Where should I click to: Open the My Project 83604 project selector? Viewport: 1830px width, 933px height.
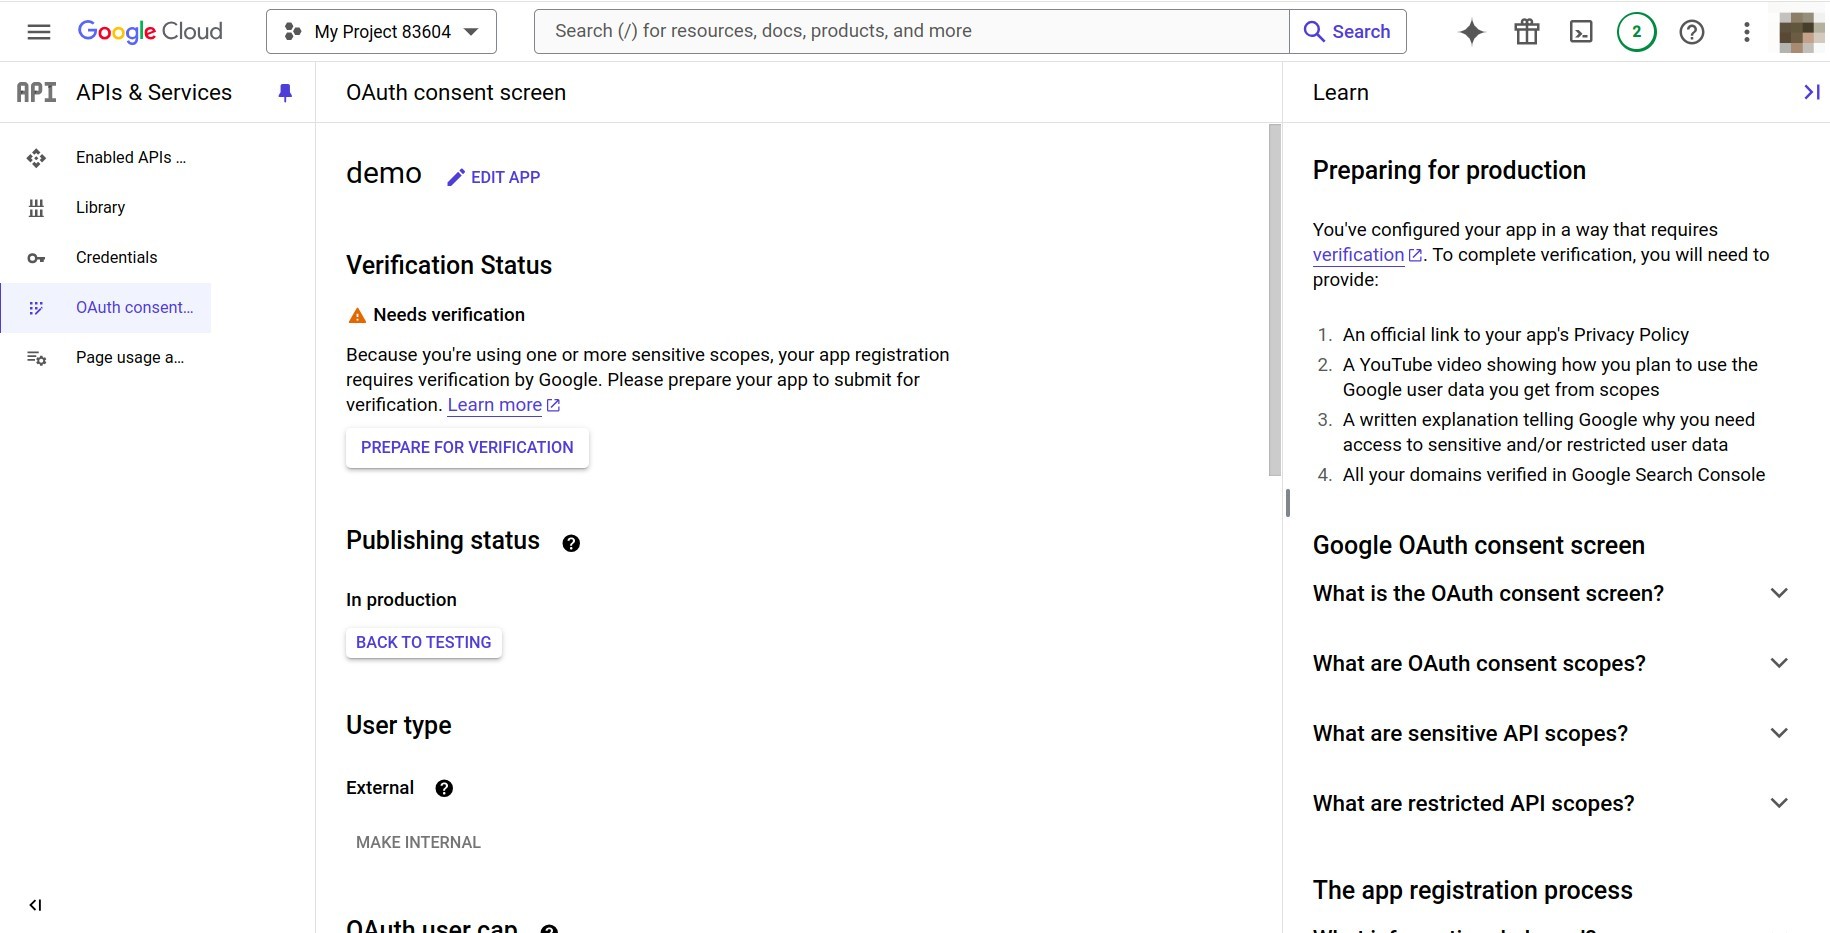point(380,31)
